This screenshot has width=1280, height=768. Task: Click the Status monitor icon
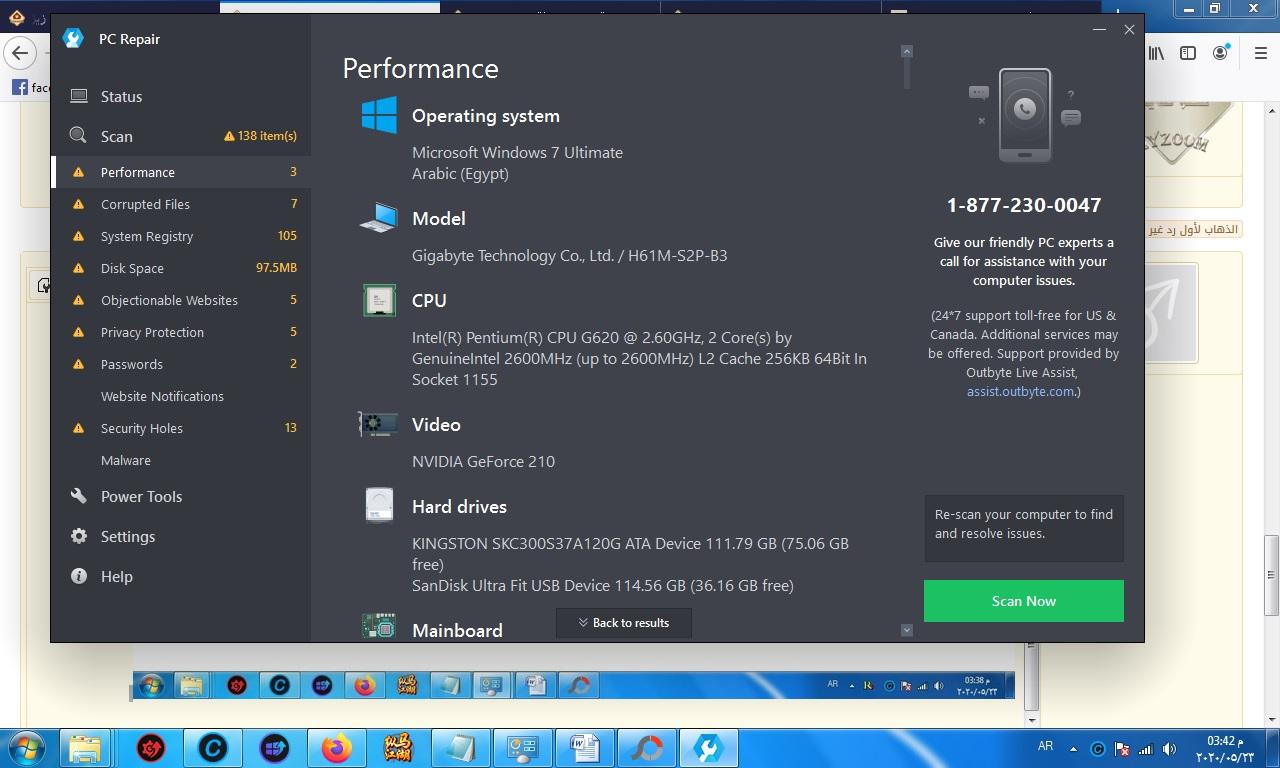(x=79, y=96)
